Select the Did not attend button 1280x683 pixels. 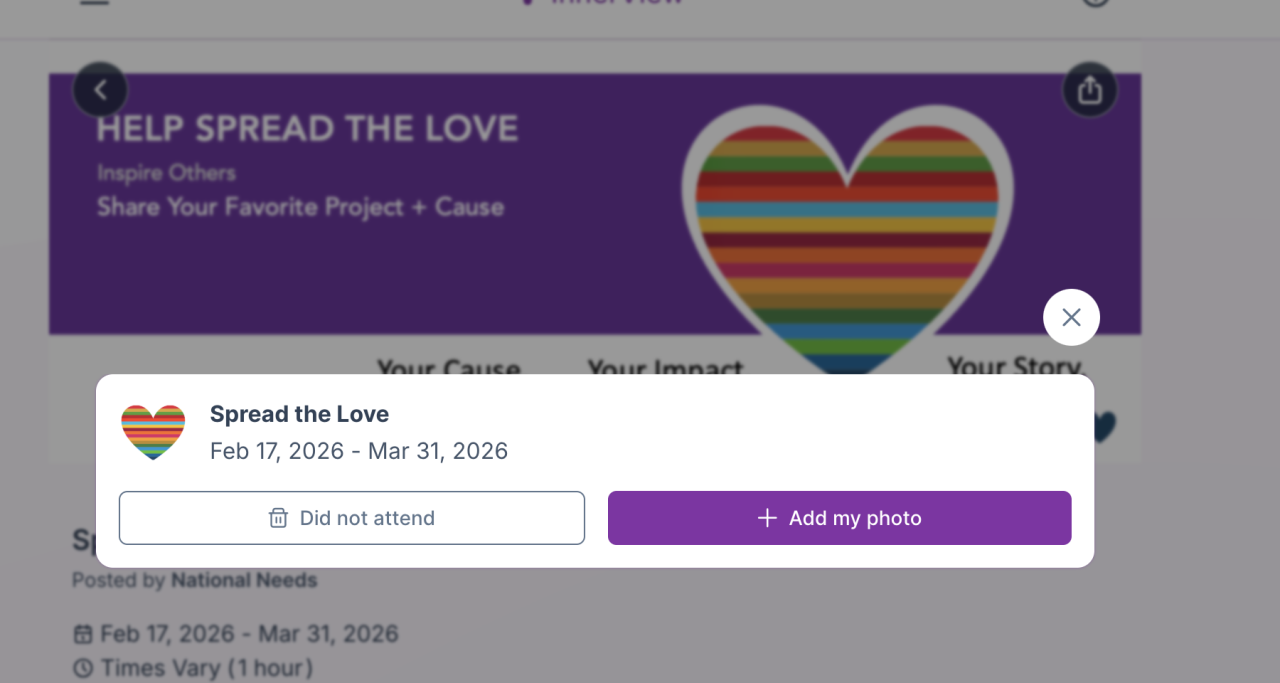[x=351, y=518]
